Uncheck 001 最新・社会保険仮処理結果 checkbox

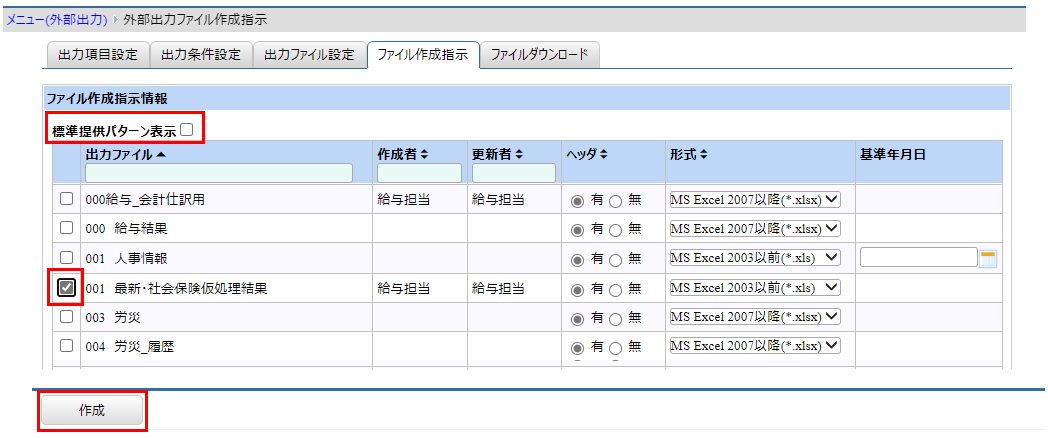click(x=66, y=288)
